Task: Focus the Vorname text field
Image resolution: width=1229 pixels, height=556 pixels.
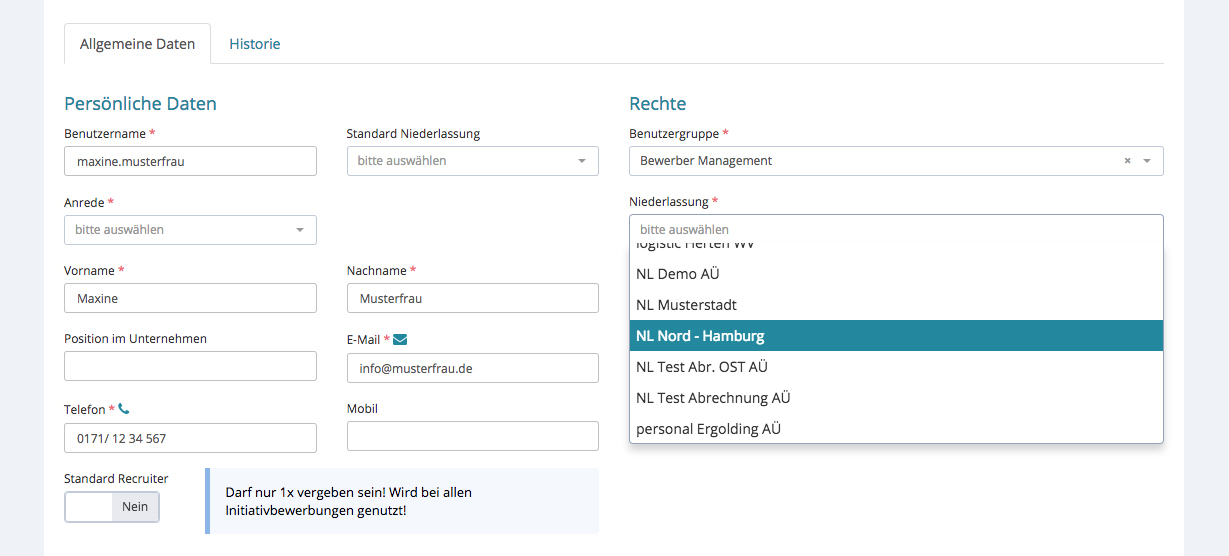Action: click(x=190, y=298)
